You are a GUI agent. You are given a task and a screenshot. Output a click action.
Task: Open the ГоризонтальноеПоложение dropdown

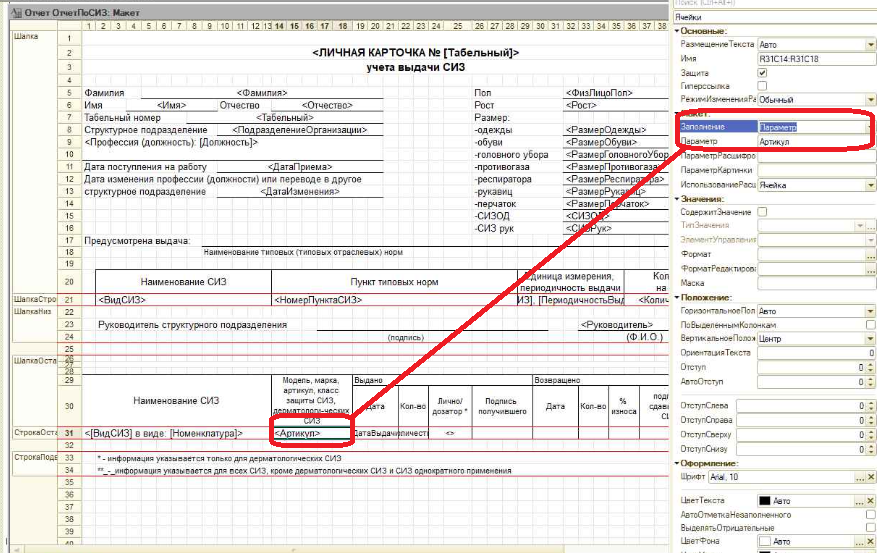point(871,311)
